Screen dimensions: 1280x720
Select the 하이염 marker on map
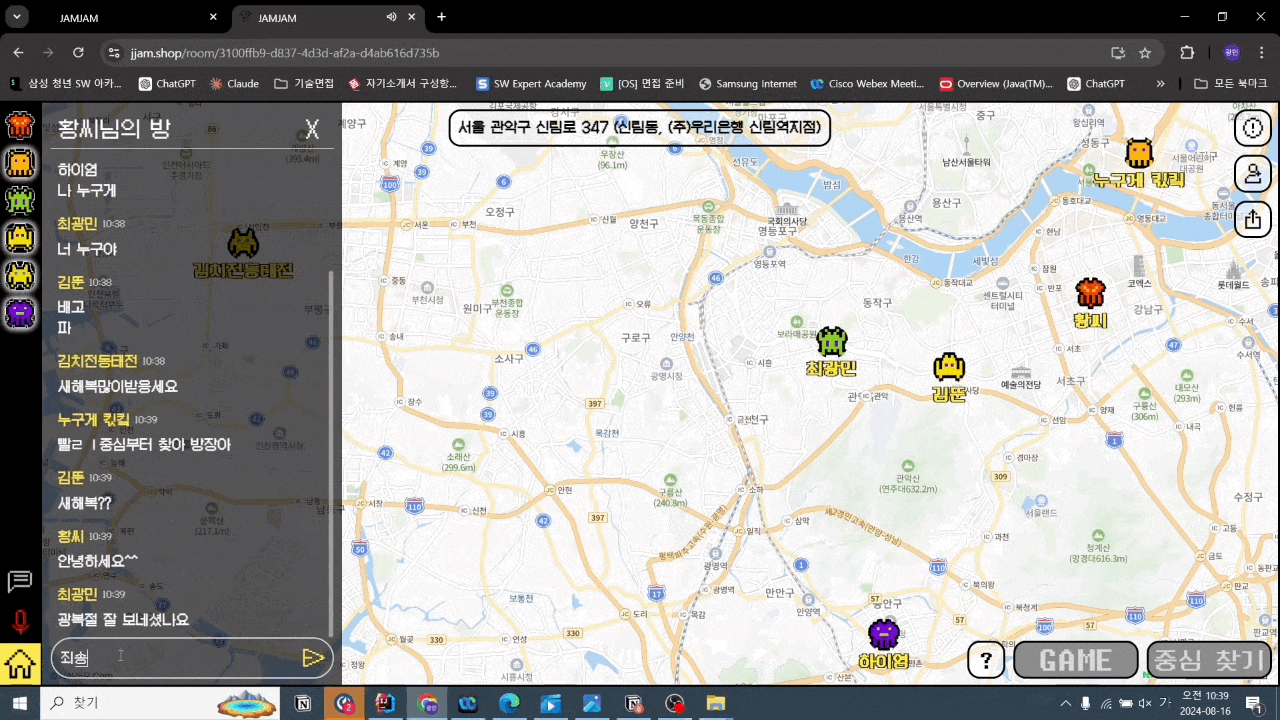pyautogui.click(x=884, y=645)
